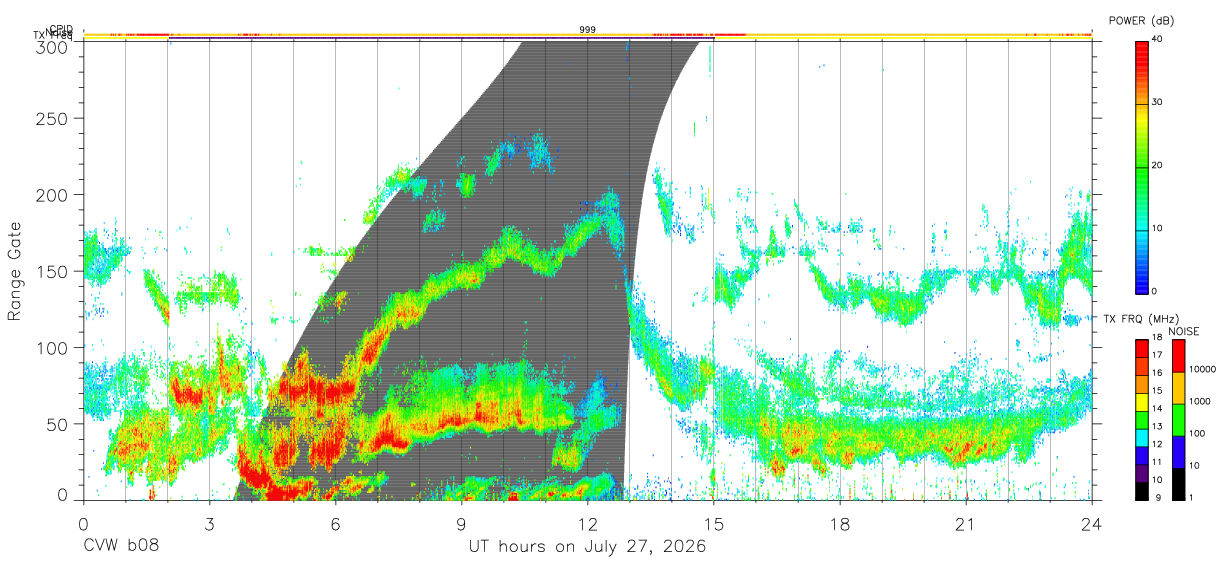Pick the blue NOISE swatch between 10 and 100
The image size is (1228, 567).
1178,451
